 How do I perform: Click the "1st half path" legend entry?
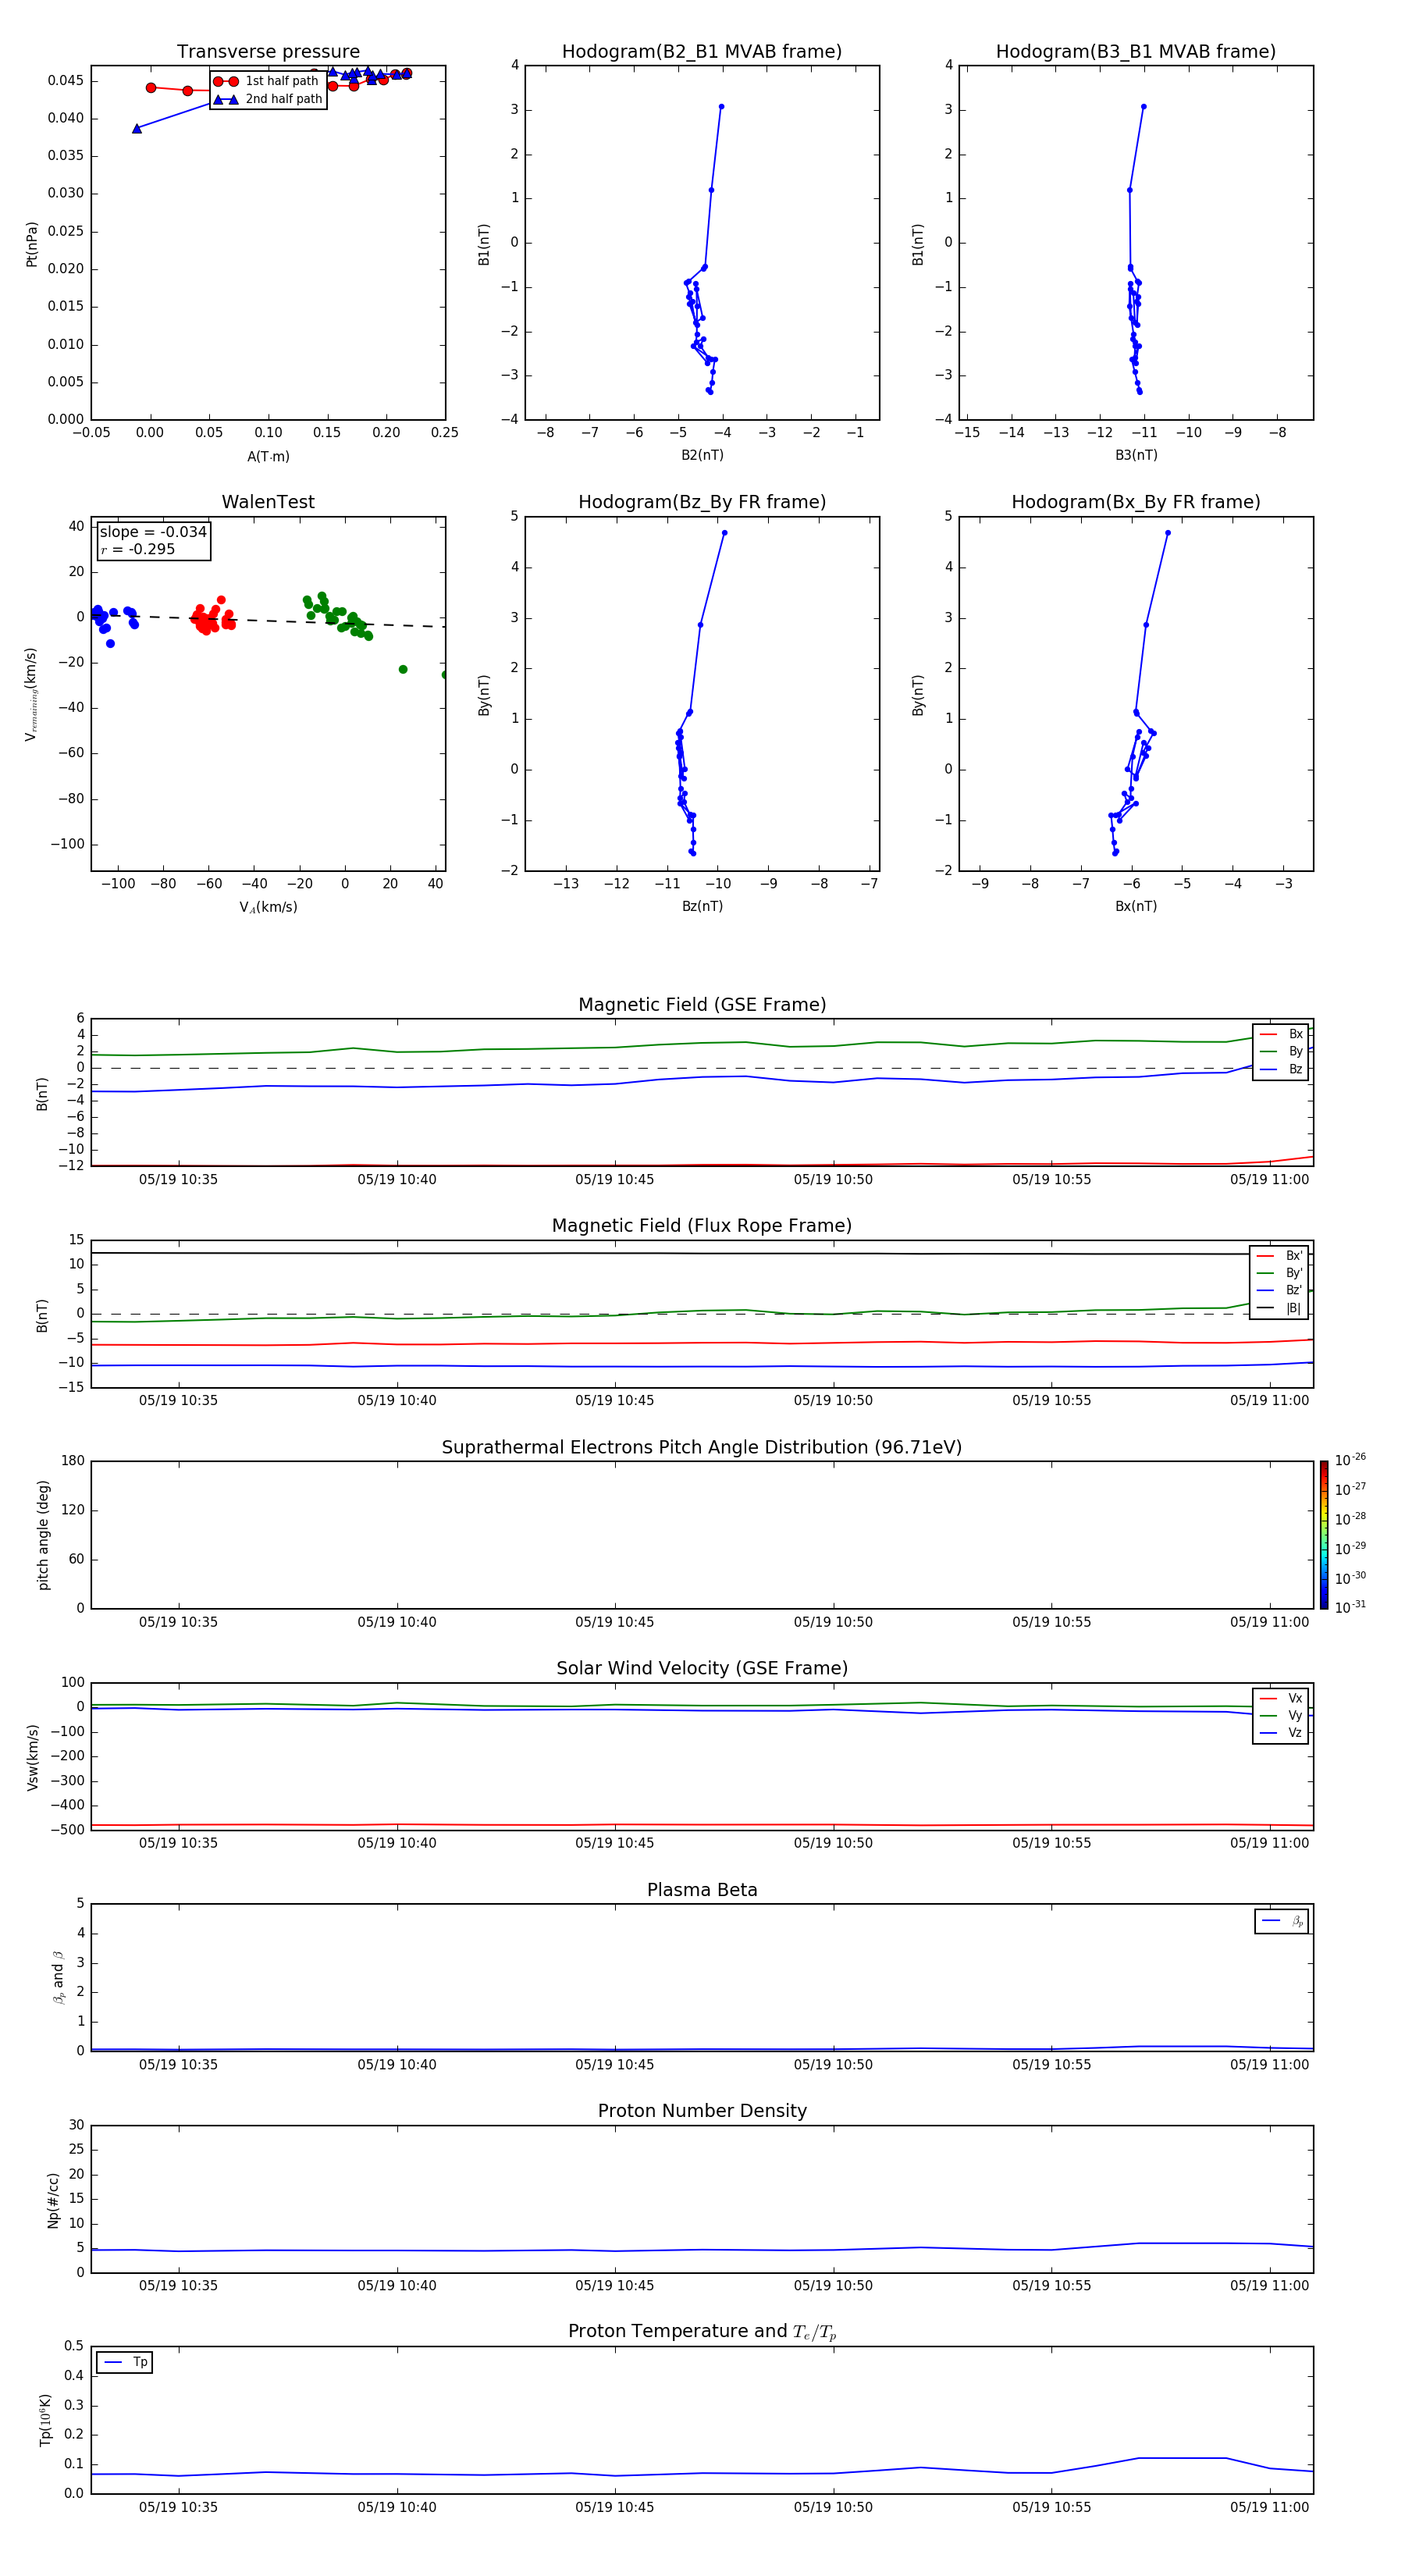pyautogui.click(x=268, y=81)
